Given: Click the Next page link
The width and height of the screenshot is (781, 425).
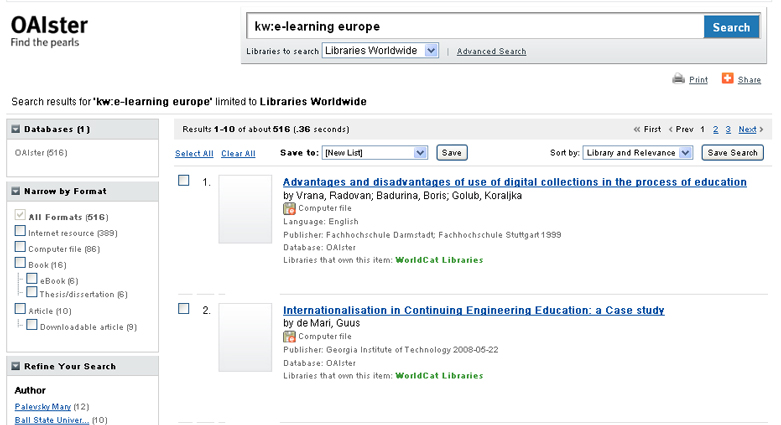Looking at the screenshot, I should [x=751, y=130].
